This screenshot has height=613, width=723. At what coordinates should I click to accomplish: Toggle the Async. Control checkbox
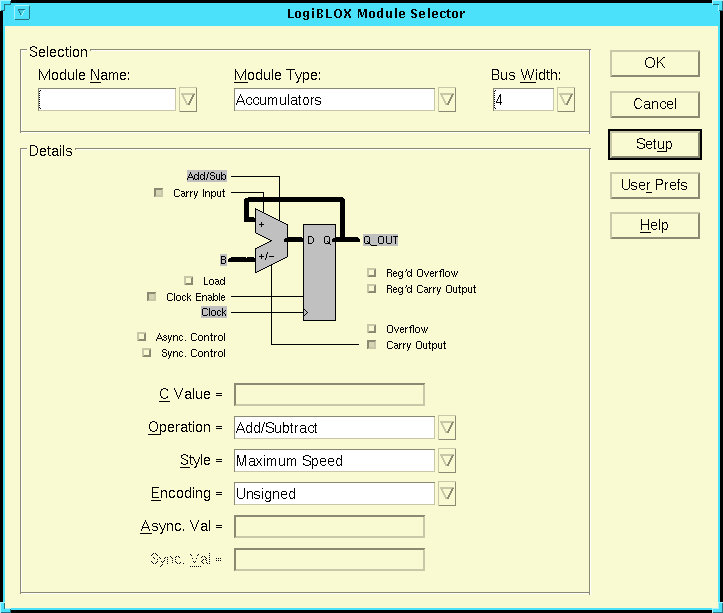click(x=147, y=337)
